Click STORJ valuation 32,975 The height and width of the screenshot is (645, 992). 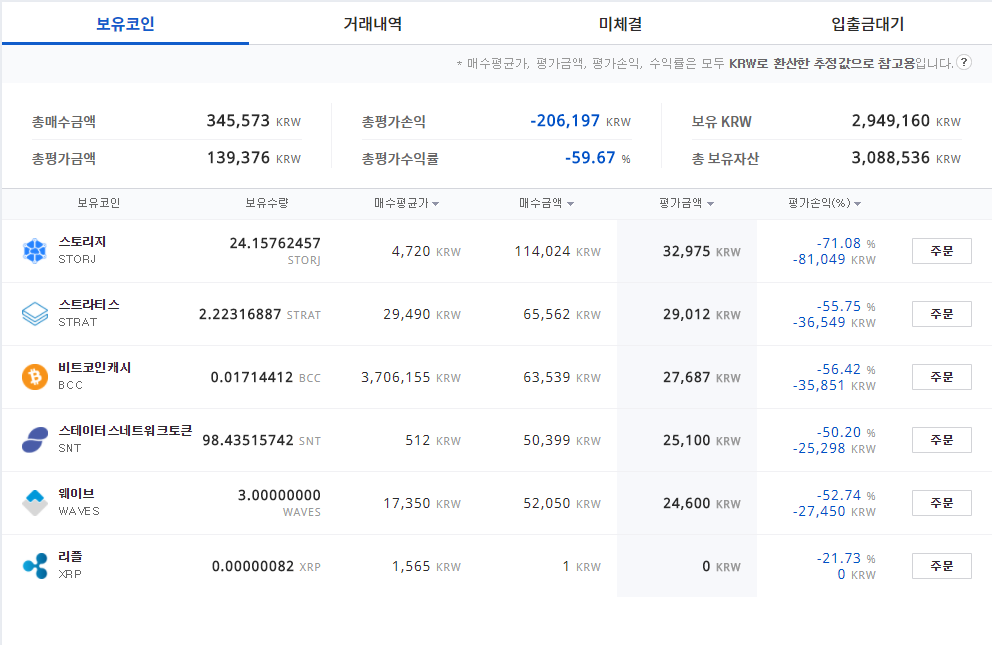[686, 251]
